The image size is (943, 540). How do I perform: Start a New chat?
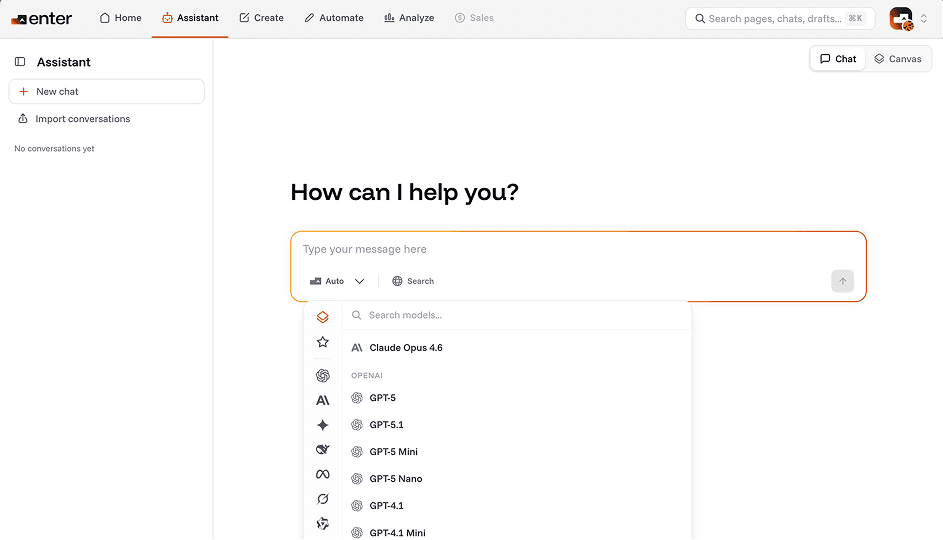coord(106,91)
